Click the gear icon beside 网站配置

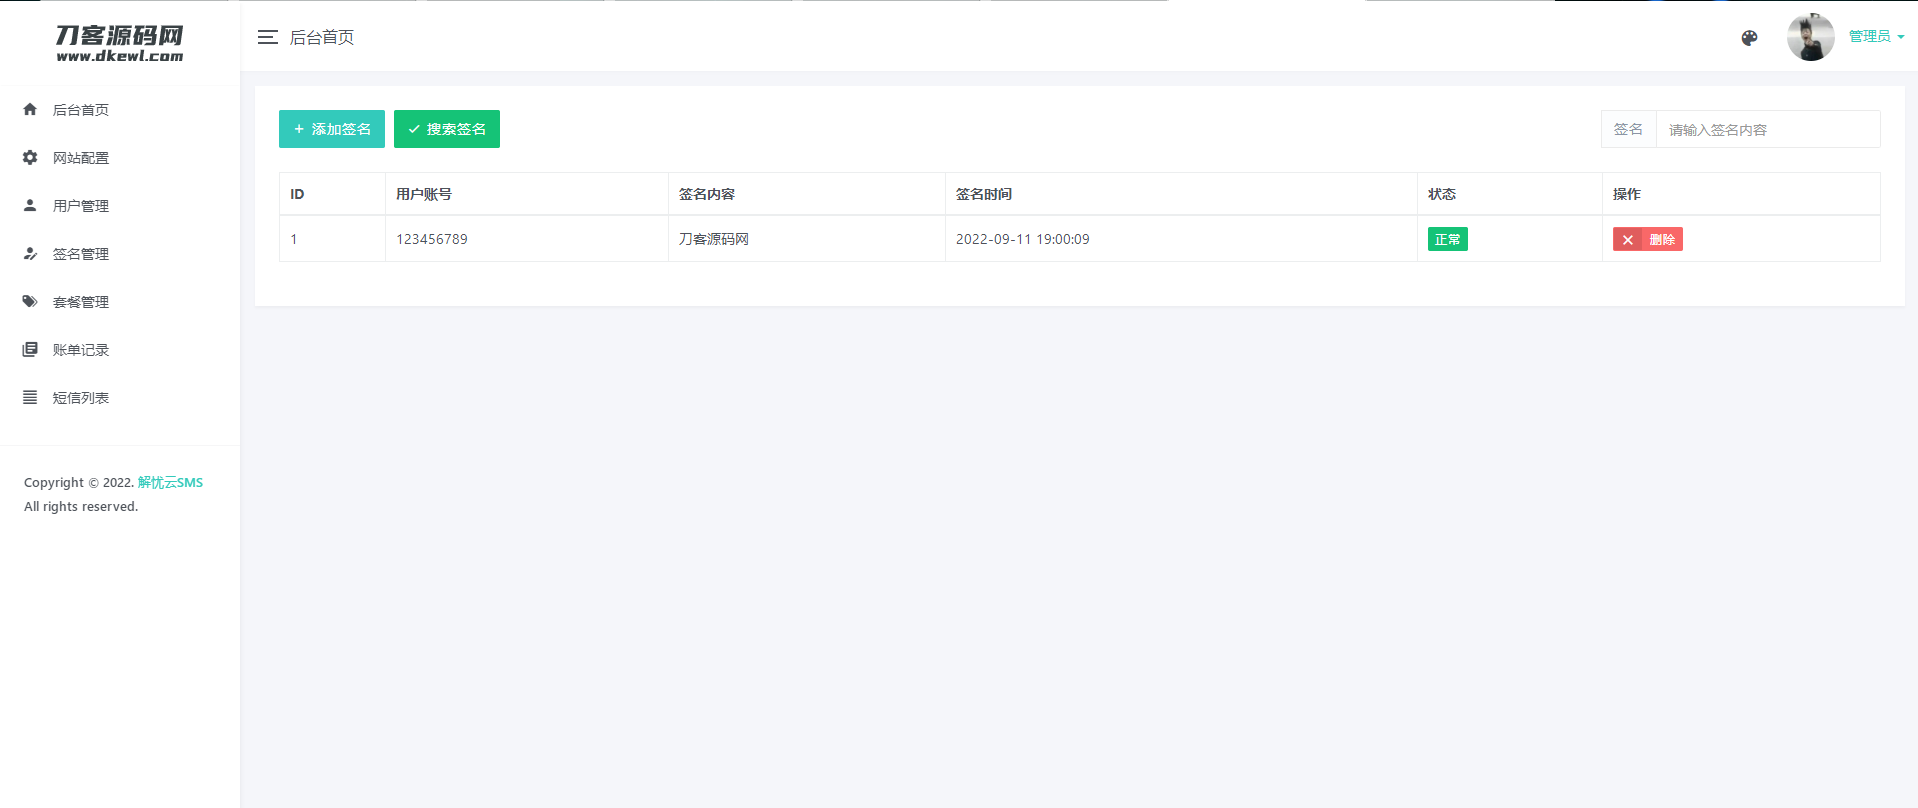[30, 157]
